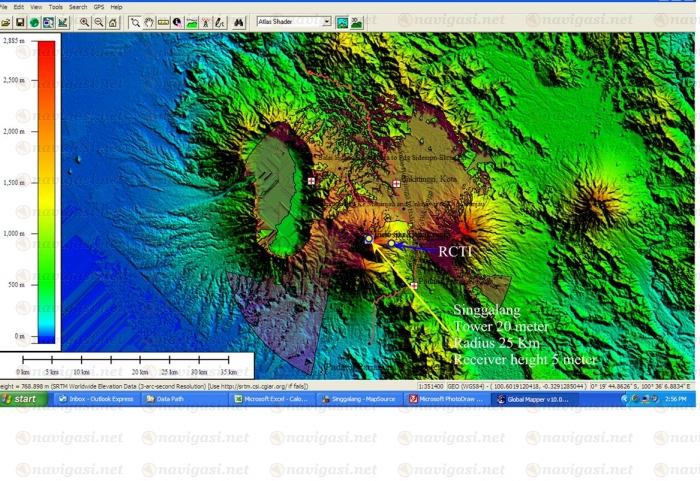Activate the Pan hand grab tool
This screenshot has width=700, height=481.
pyautogui.click(x=149, y=21)
